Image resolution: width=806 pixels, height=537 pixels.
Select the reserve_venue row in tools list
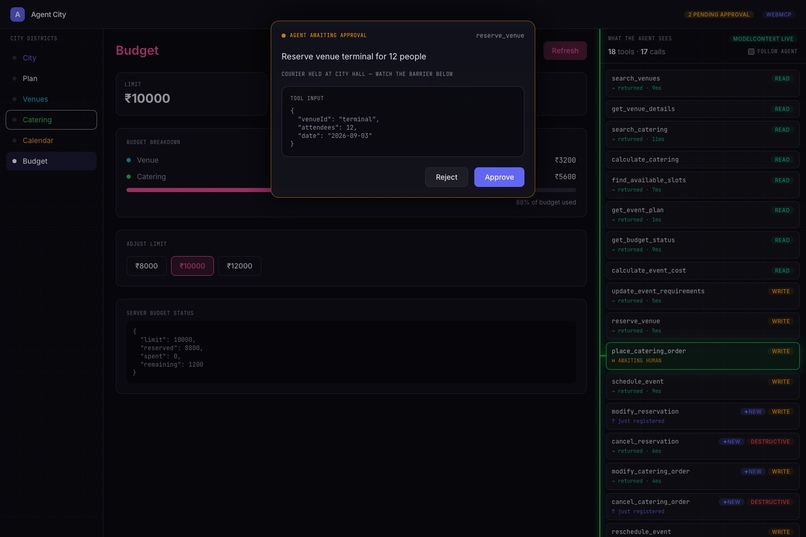click(703, 326)
